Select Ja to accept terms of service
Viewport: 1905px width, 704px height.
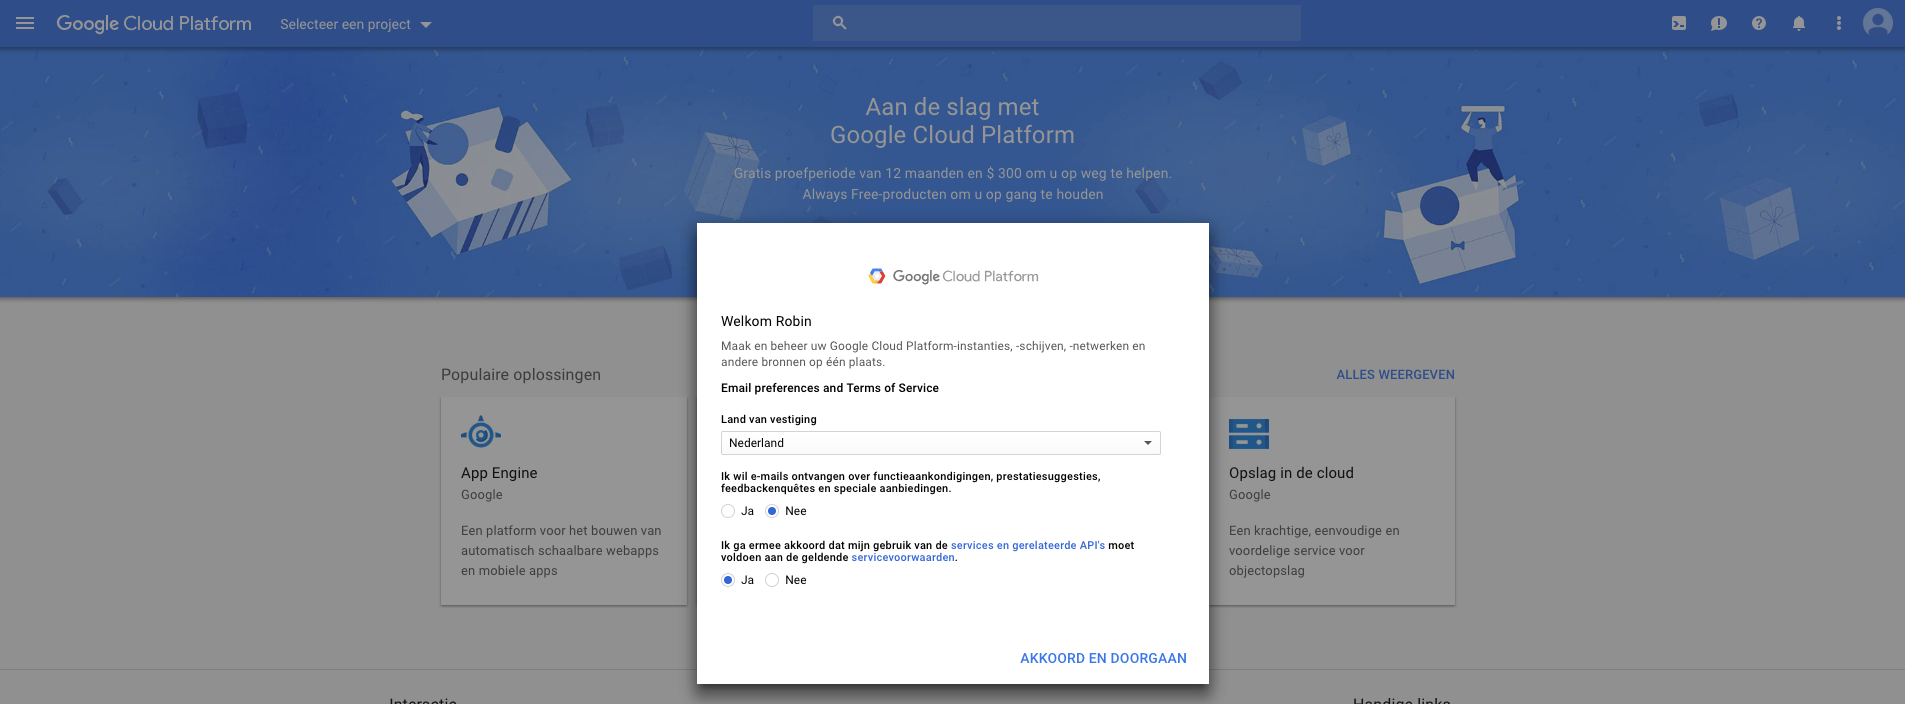728,580
